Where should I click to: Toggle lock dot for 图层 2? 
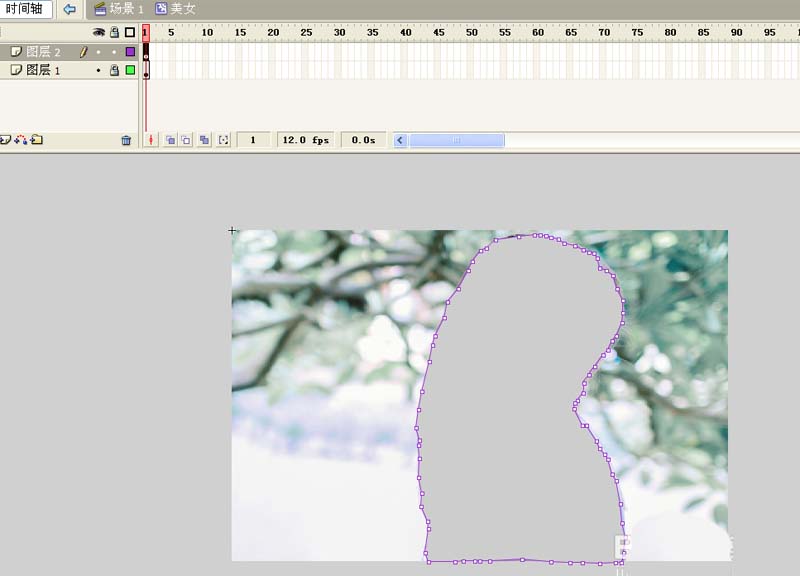(114, 52)
